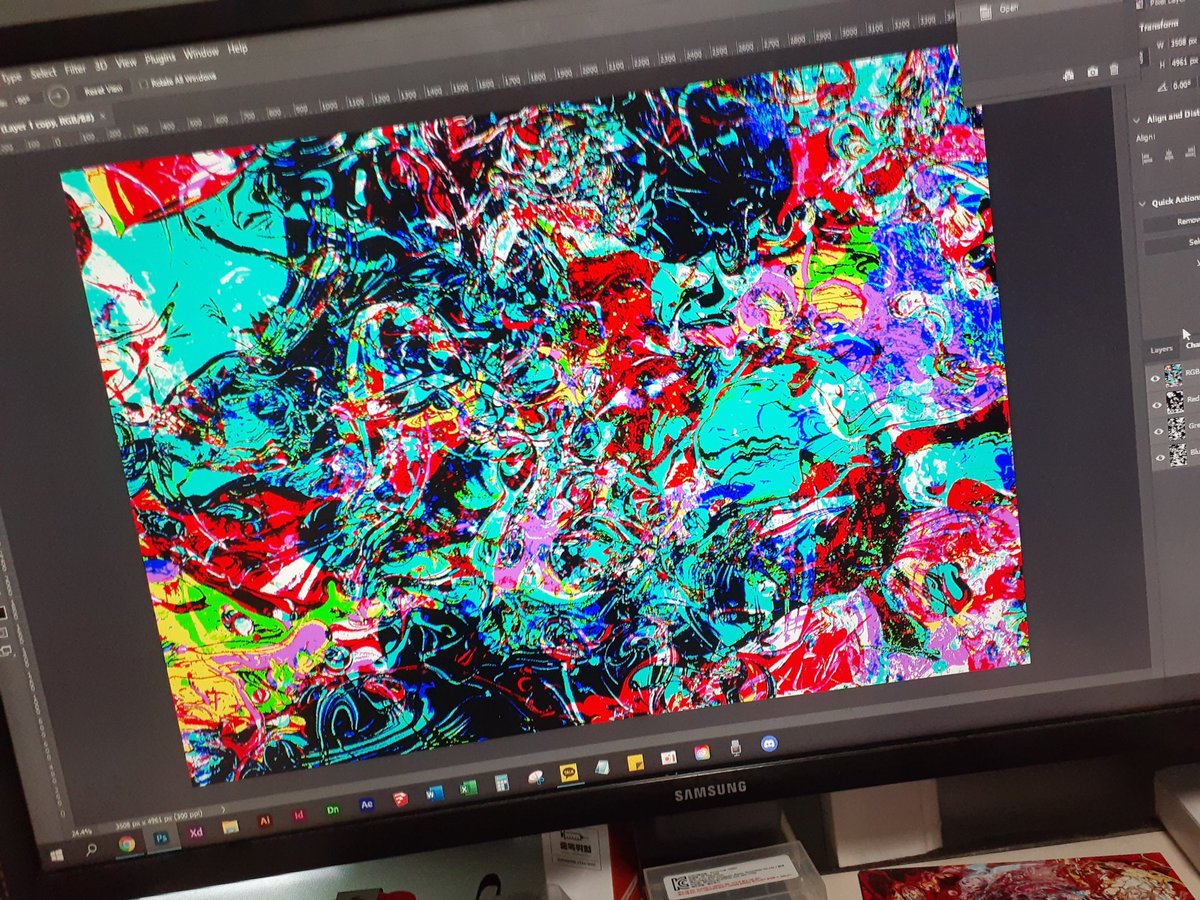Viewport: 1200px width, 900px height.
Task: Toggle visibility of the Blue channel
Action: [1160, 458]
